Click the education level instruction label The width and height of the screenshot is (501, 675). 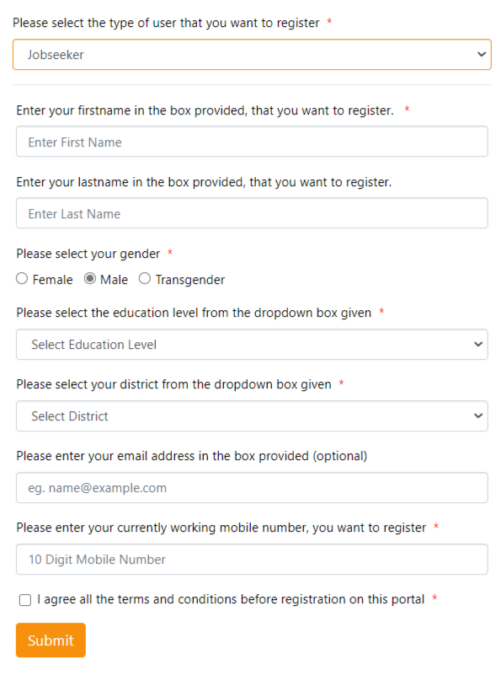tap(194, 313)
